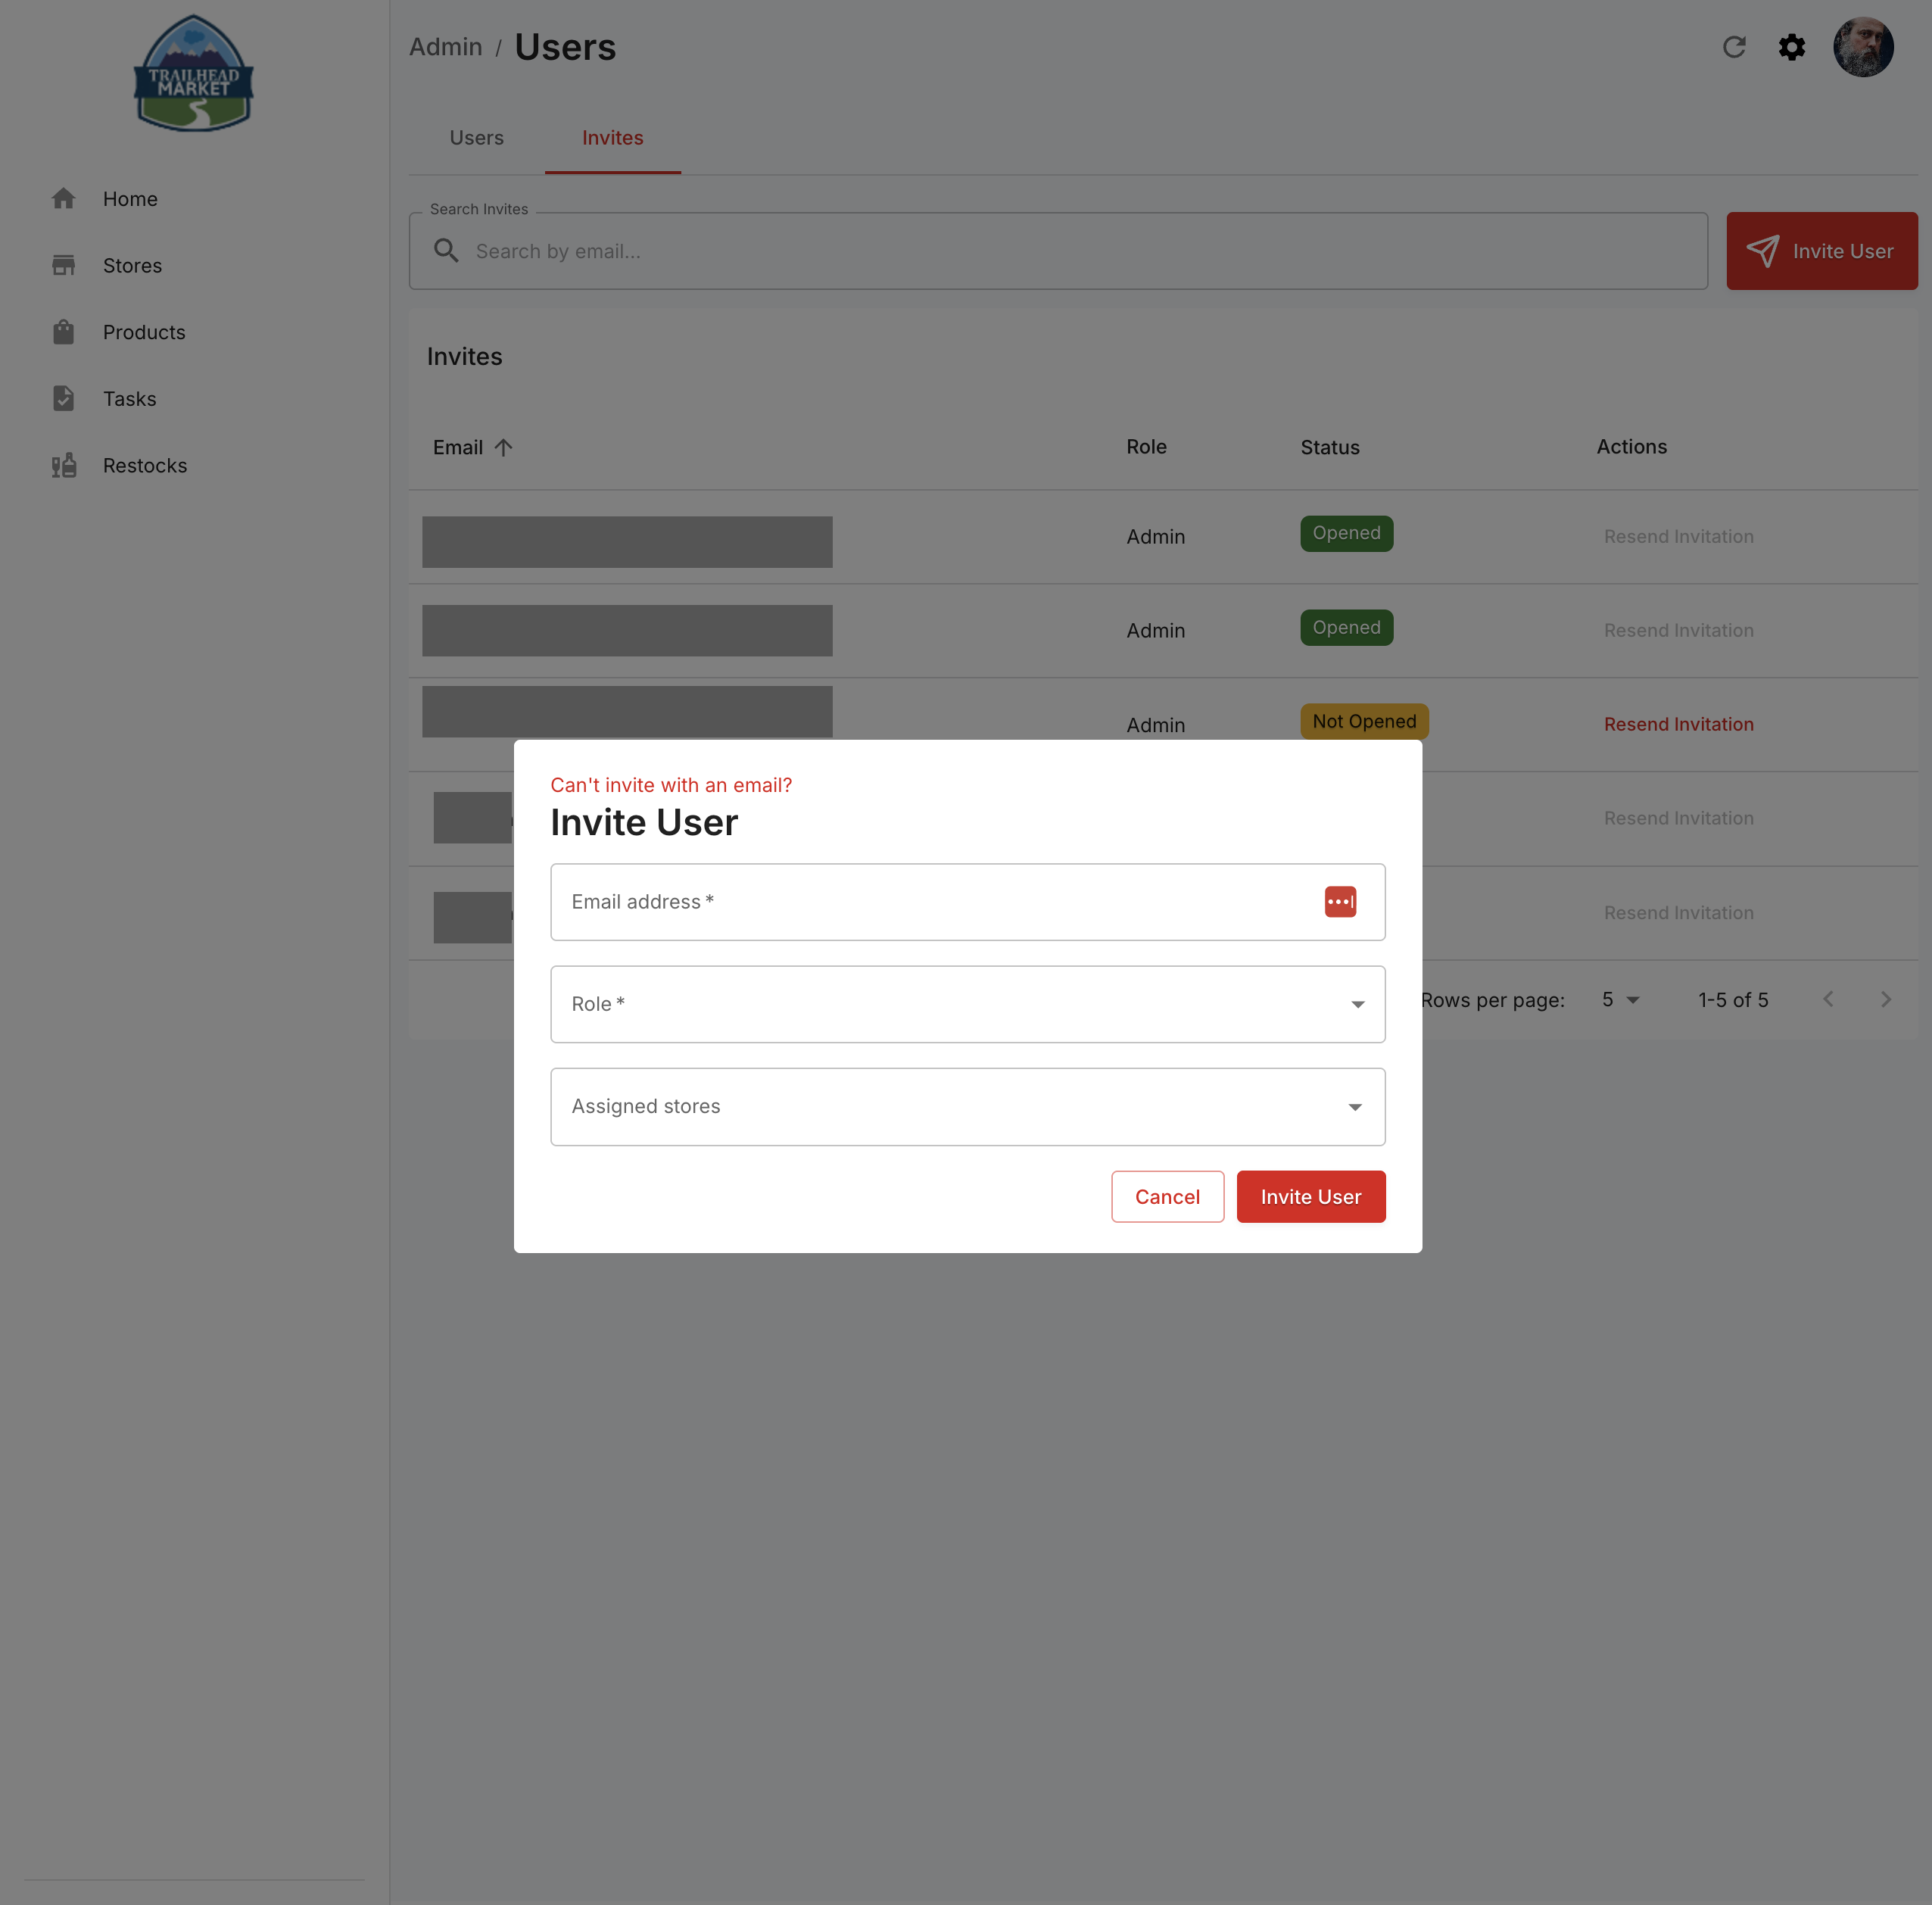Cancel the Invite User dialog

point(1167,1196)
